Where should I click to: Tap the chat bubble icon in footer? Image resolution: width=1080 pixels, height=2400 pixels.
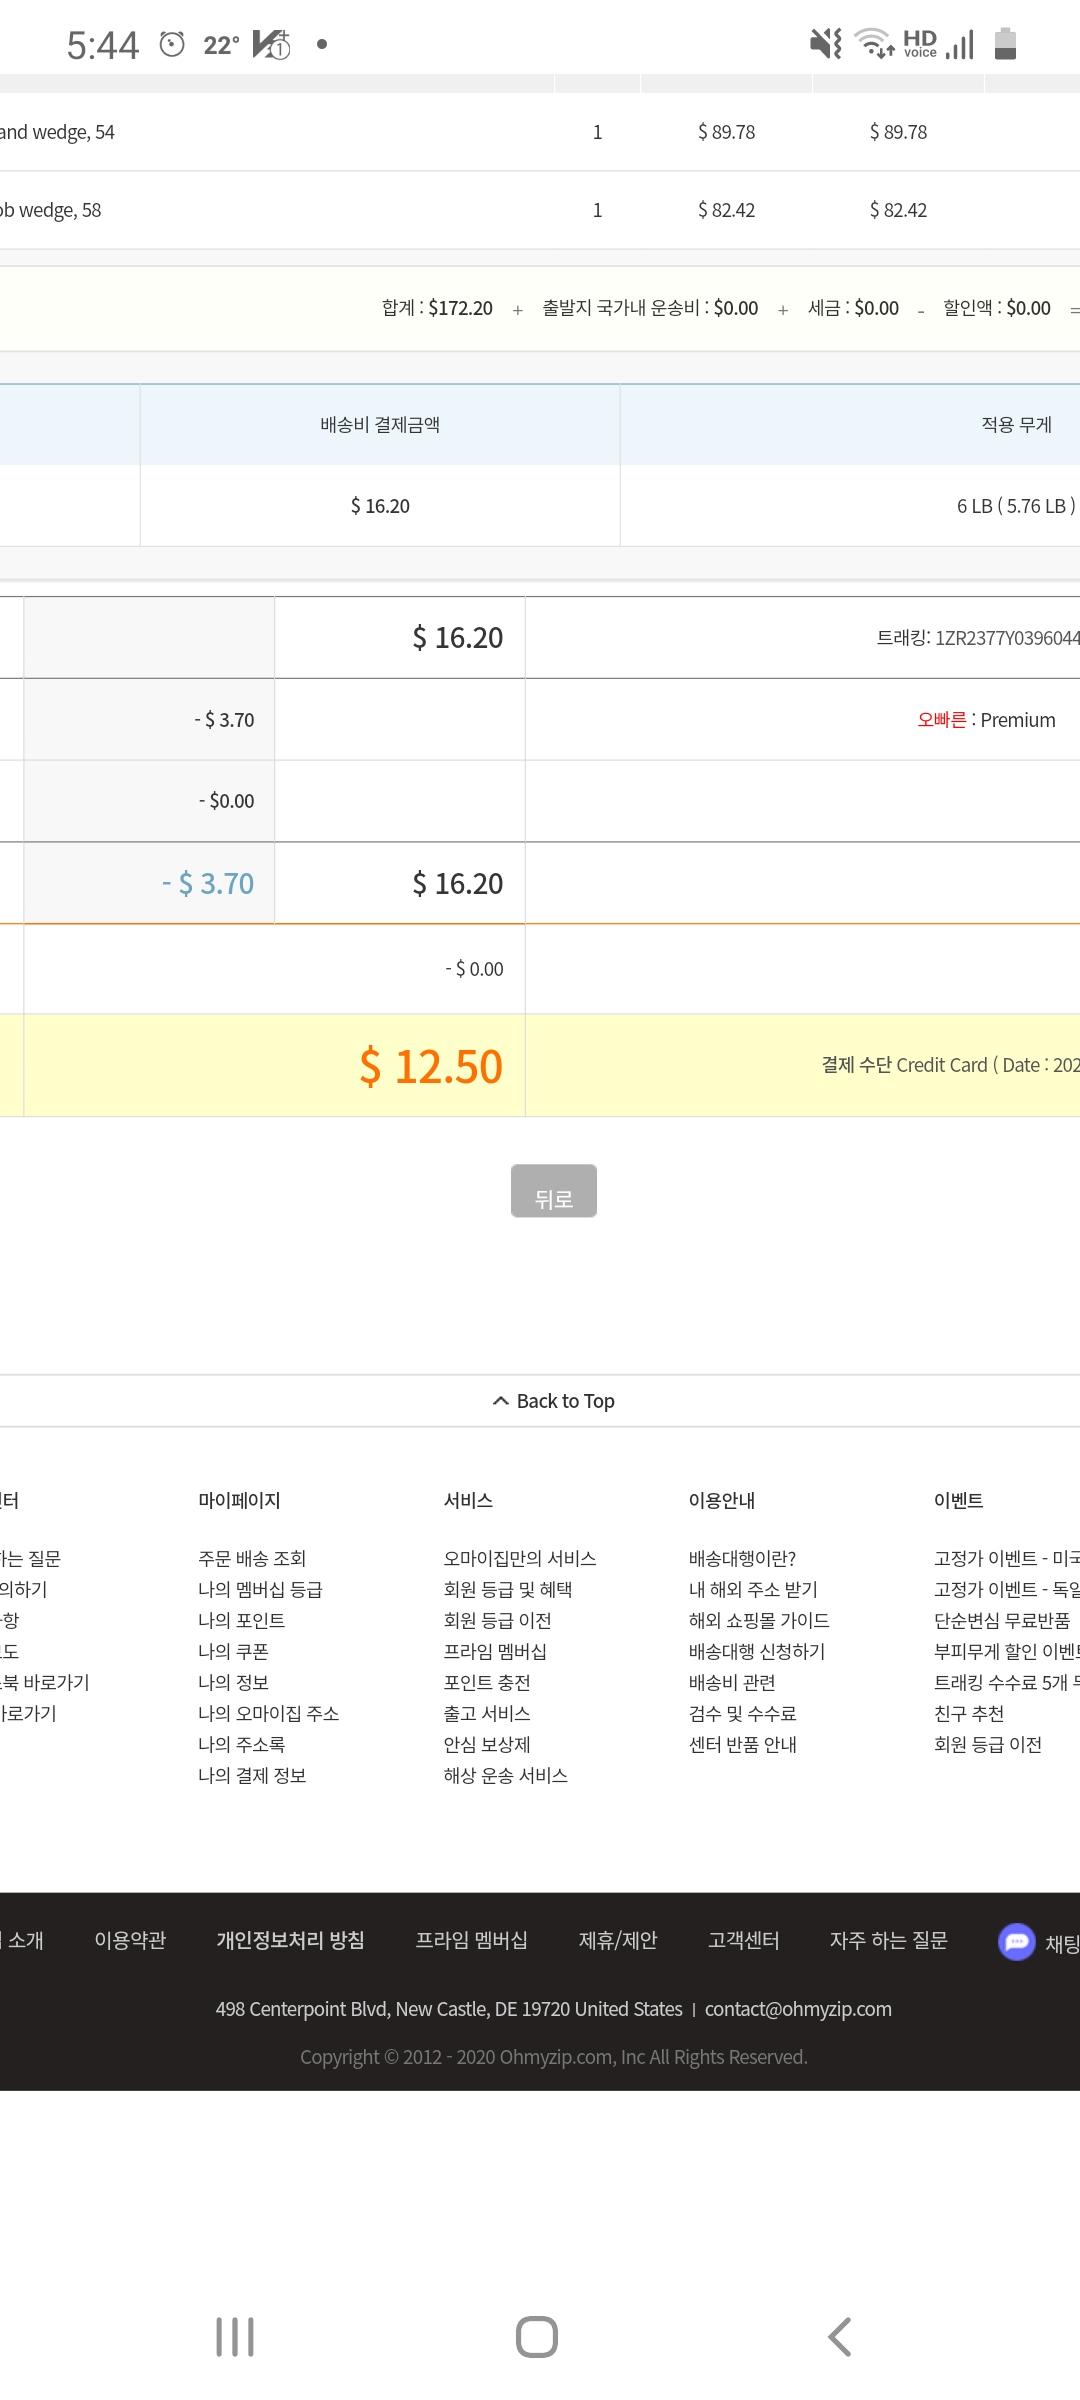(1017, 1942)
